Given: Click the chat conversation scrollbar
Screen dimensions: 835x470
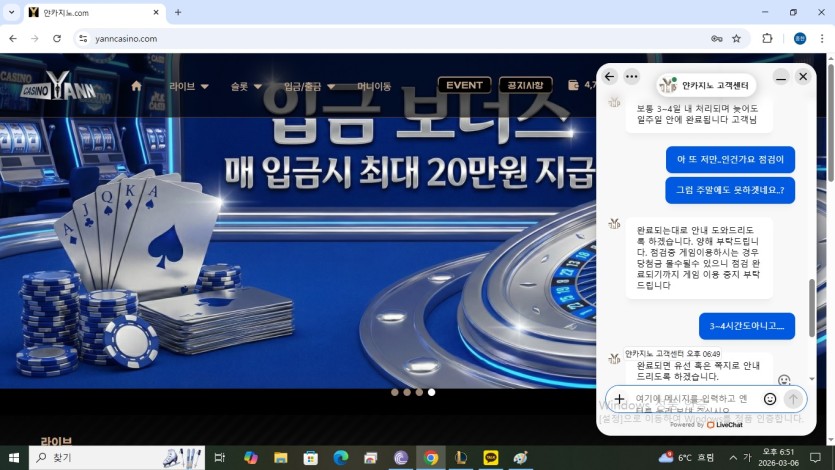Looking at the screenshot, I should coord(812,308).
